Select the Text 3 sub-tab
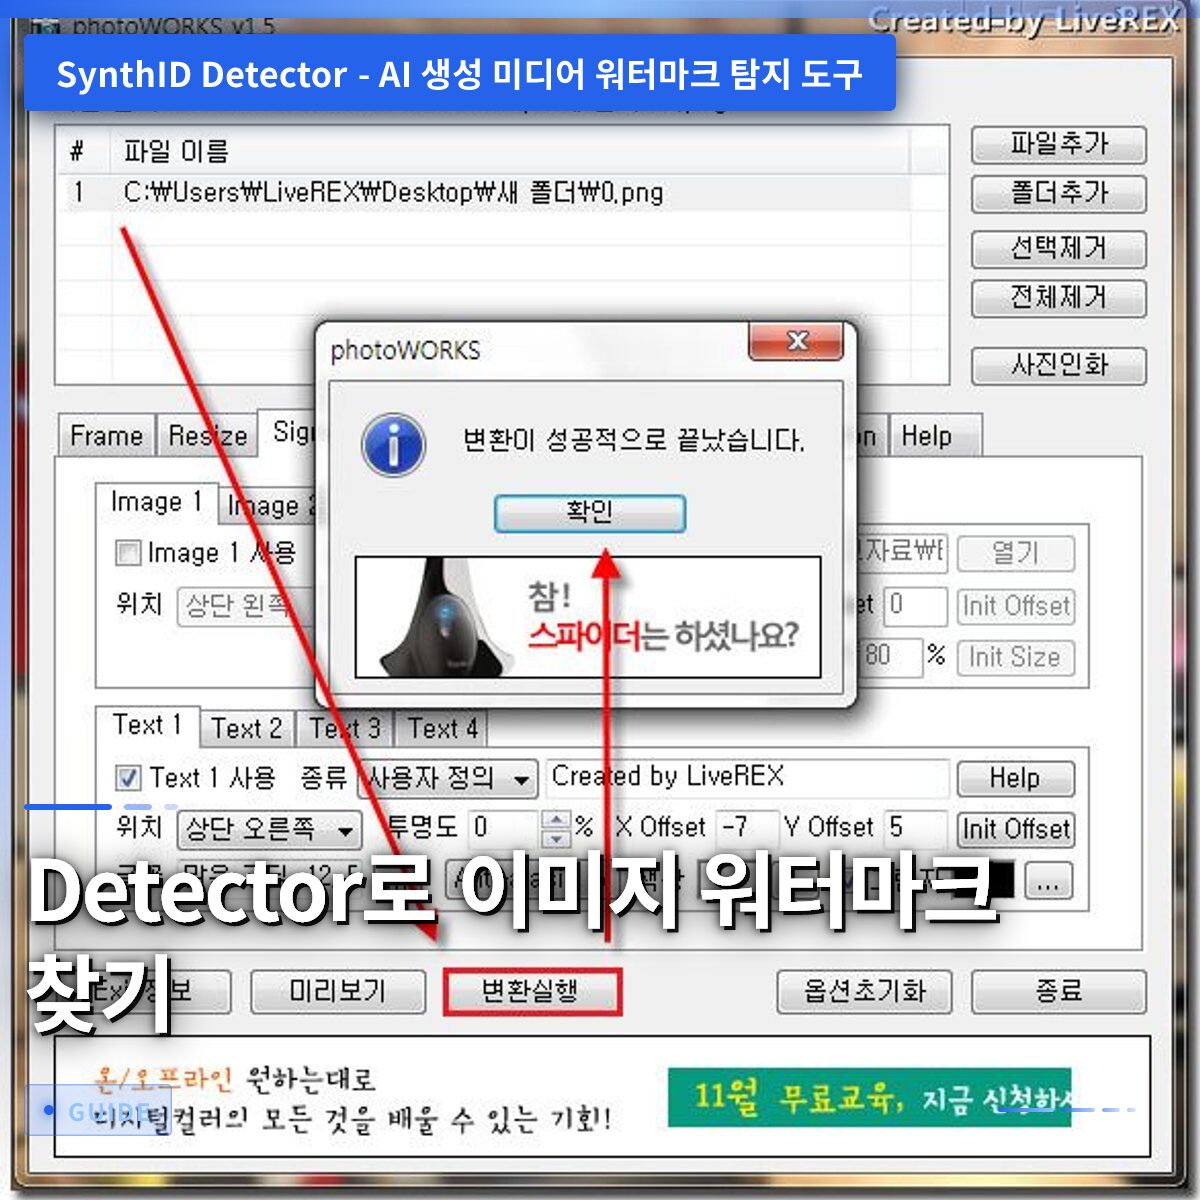1200x1200 pixels. coord(345,729)
